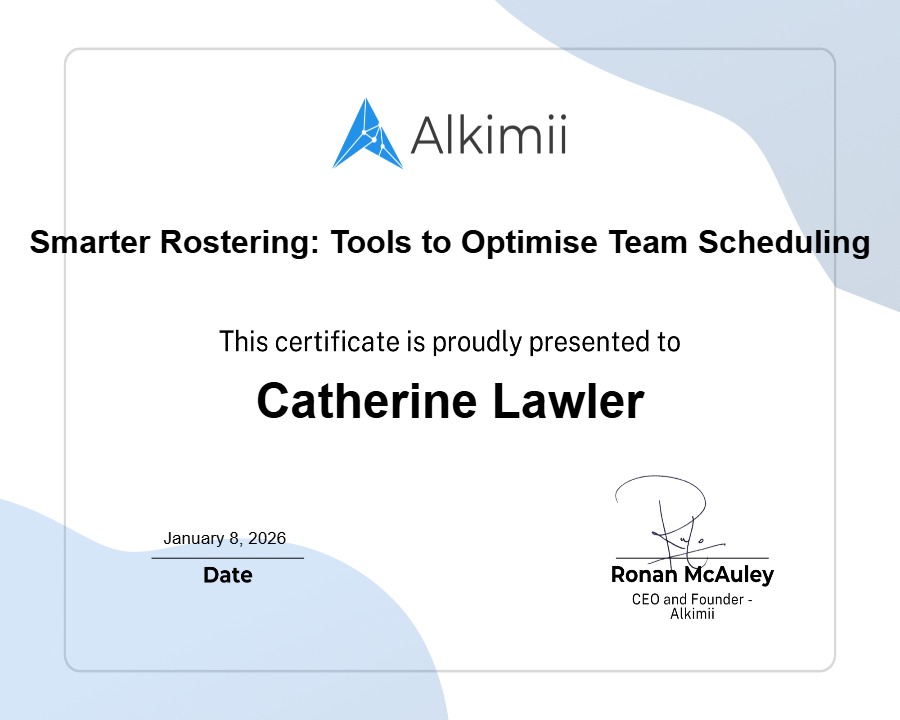Viewport: 900px width, 720px height.
Task: Click the recipient name Catherine Lawler
Action: 452,401
